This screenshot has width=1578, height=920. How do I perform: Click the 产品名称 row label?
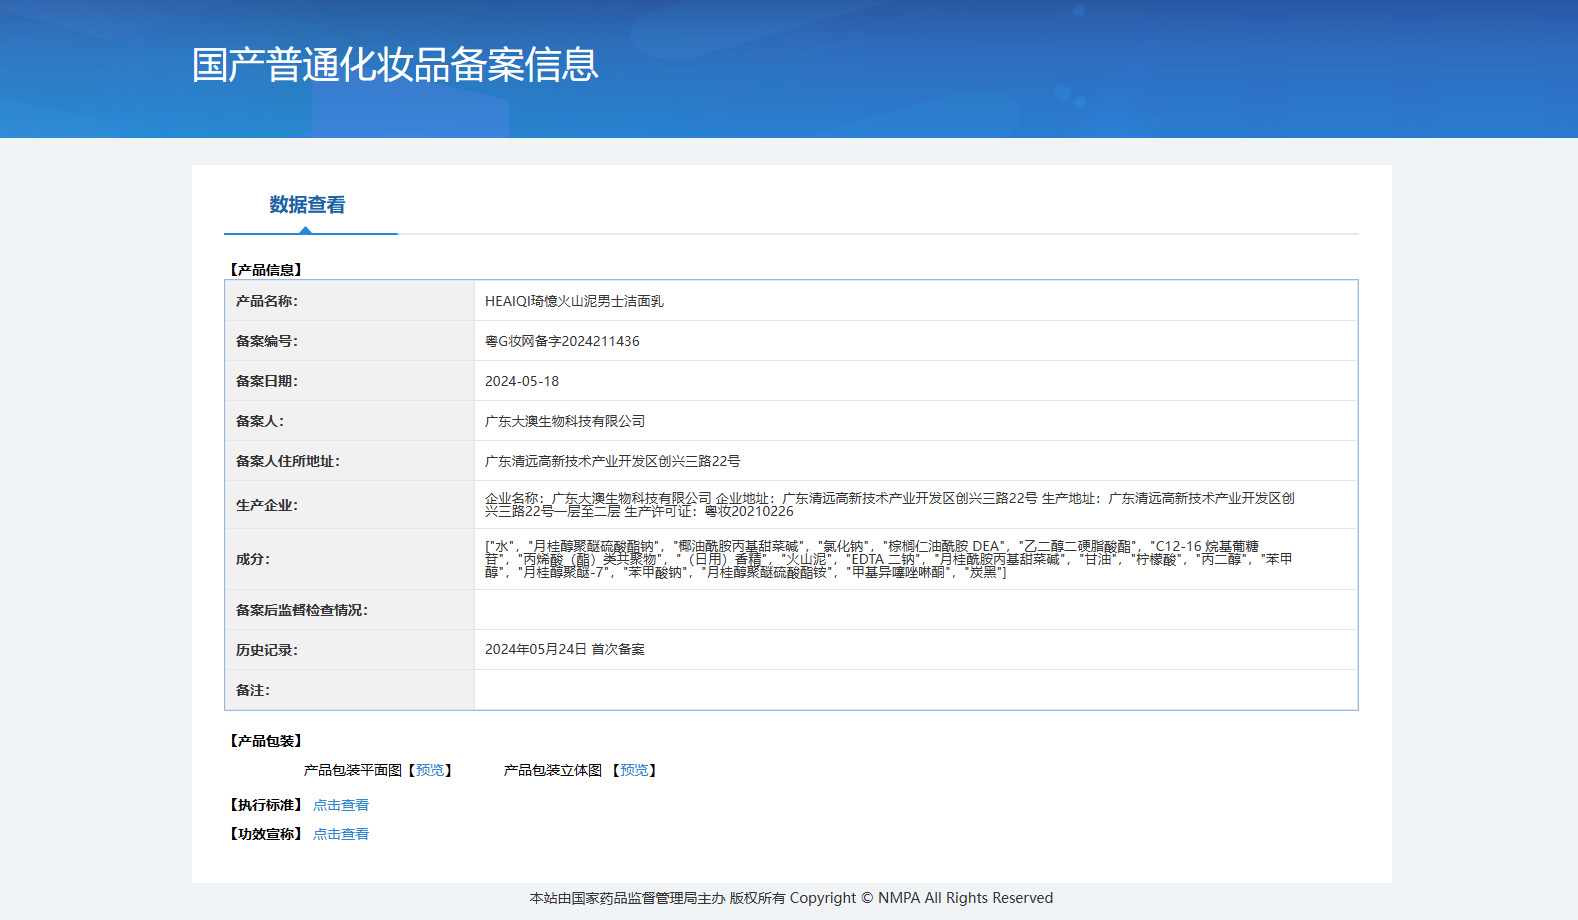[x=267, y=301]
